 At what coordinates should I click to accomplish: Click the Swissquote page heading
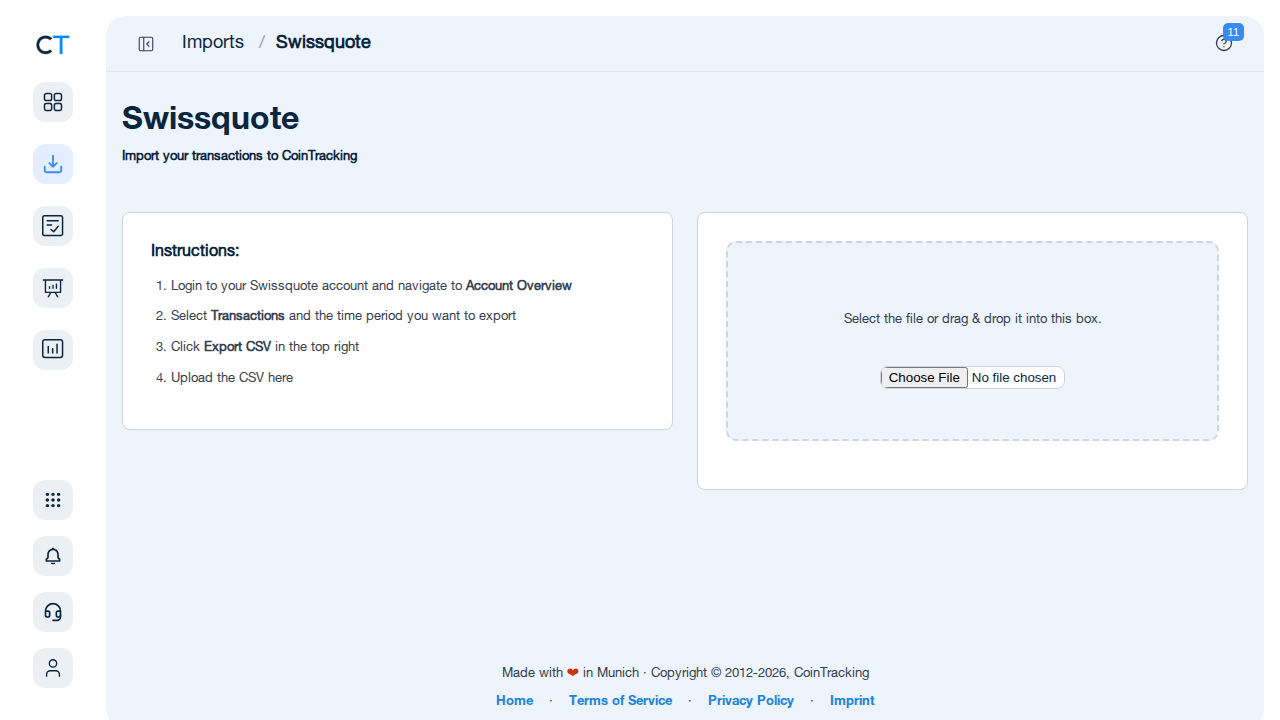pos(210,118)
